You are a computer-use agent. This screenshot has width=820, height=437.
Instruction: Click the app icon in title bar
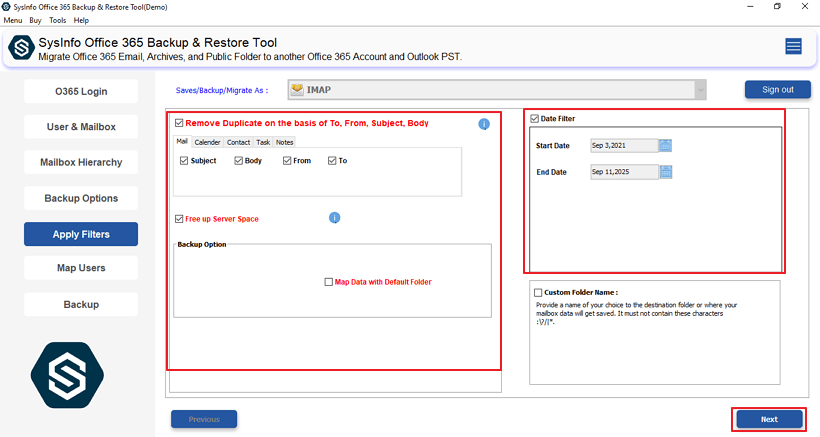click(x=6, y=7)
